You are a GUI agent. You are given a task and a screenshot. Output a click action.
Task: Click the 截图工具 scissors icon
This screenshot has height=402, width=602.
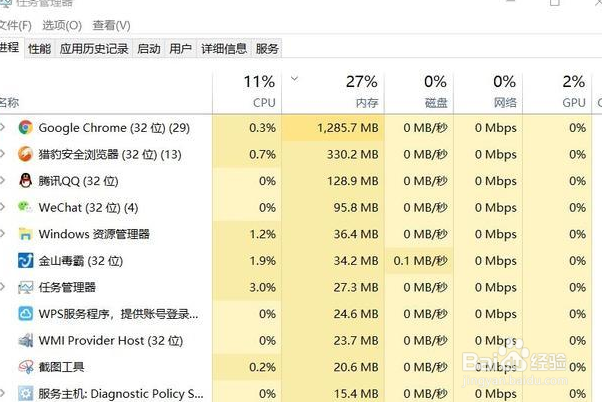(25, 367)
